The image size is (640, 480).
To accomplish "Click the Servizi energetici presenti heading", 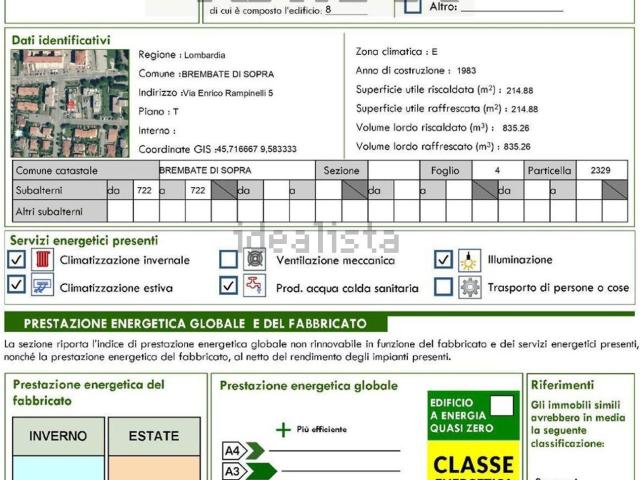I will pyautogui.click(x=84, y=240).
